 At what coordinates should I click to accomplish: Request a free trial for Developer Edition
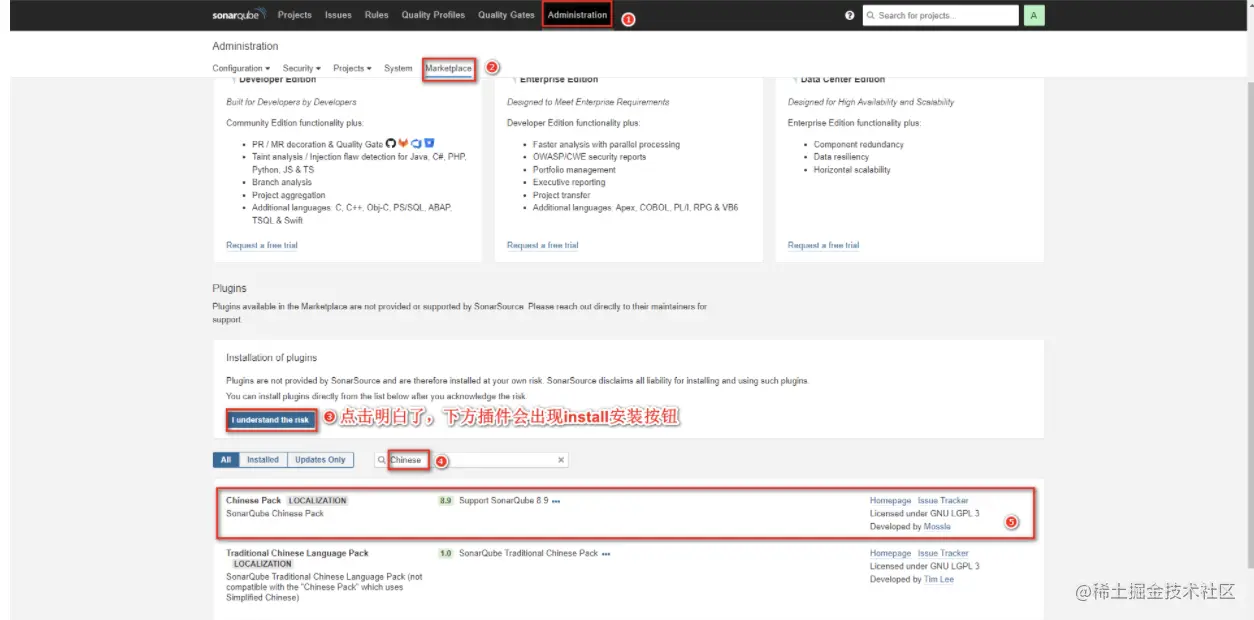pos(262,245)
